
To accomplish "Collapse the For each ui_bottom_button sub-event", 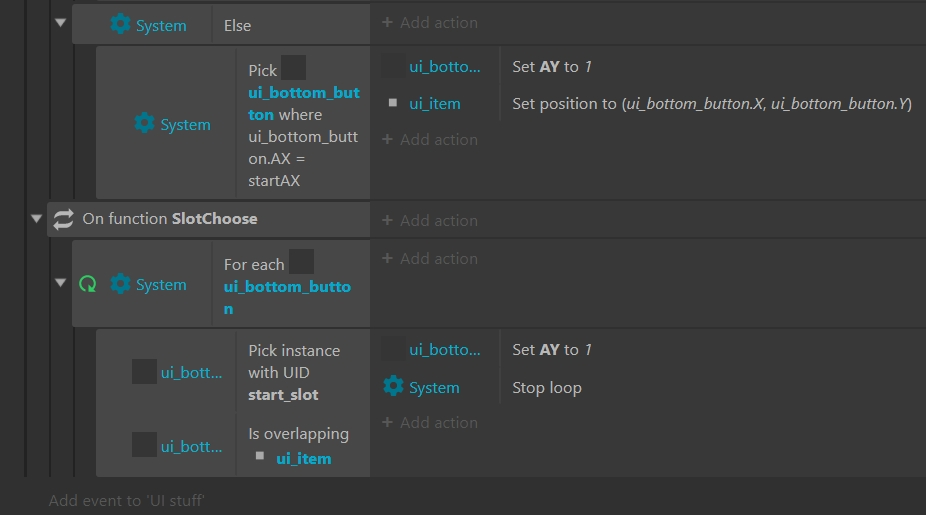I will tap(60, 283).
